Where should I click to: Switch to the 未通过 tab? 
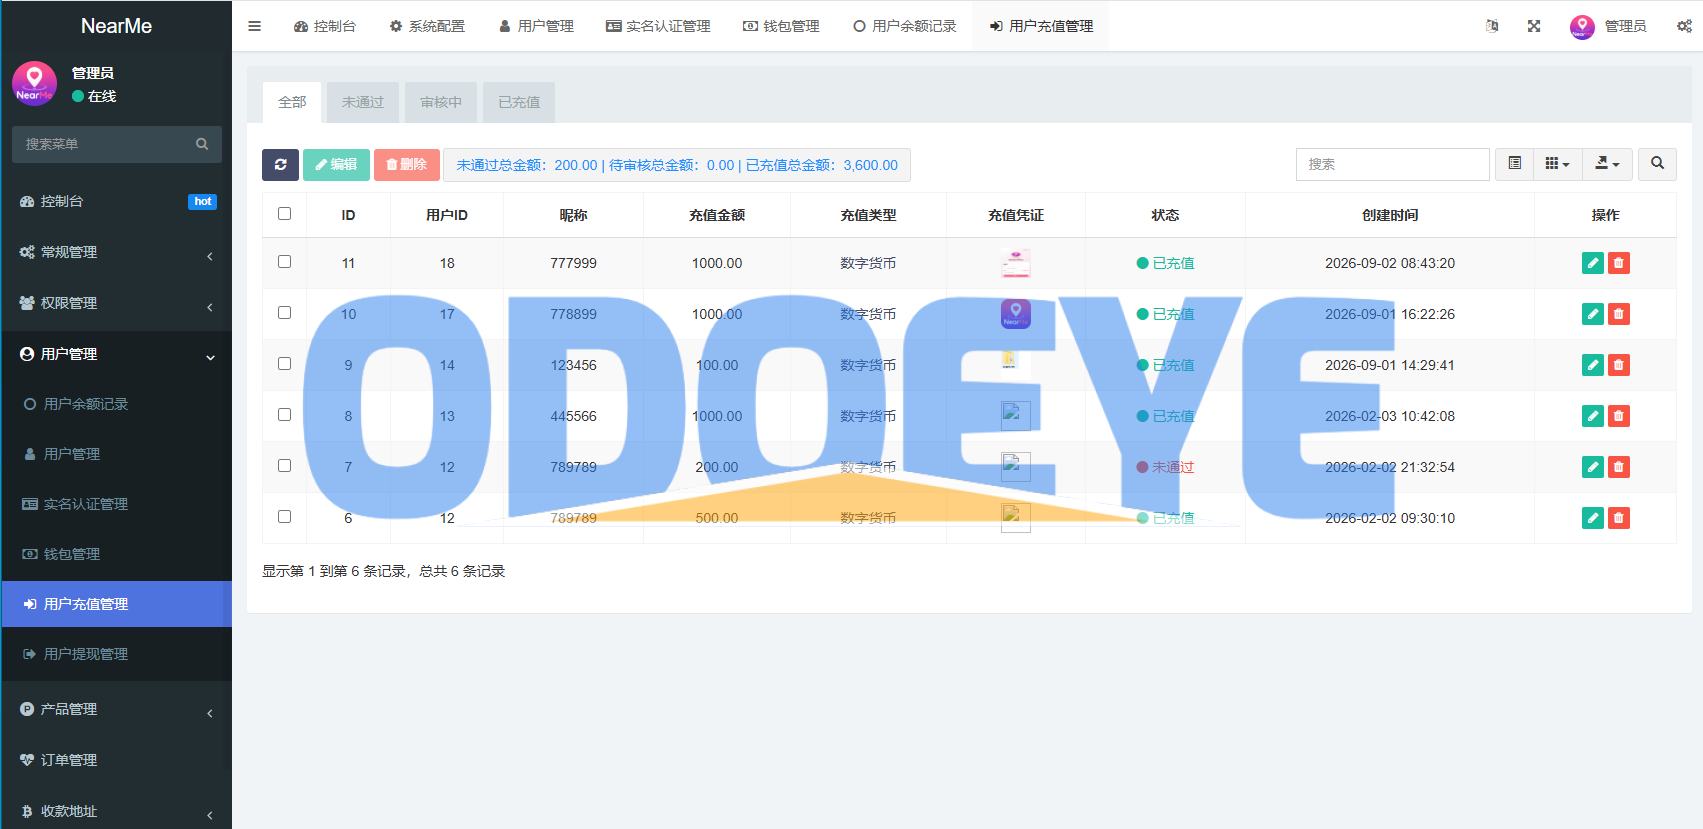363,102
